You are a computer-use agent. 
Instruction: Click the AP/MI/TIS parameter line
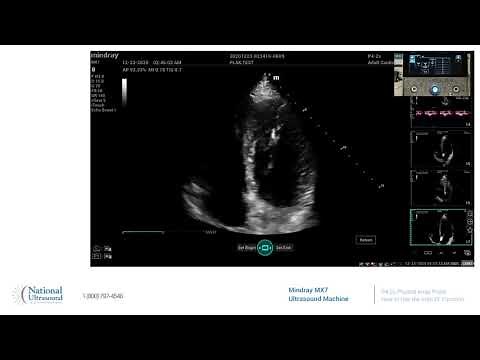[152, 70]
